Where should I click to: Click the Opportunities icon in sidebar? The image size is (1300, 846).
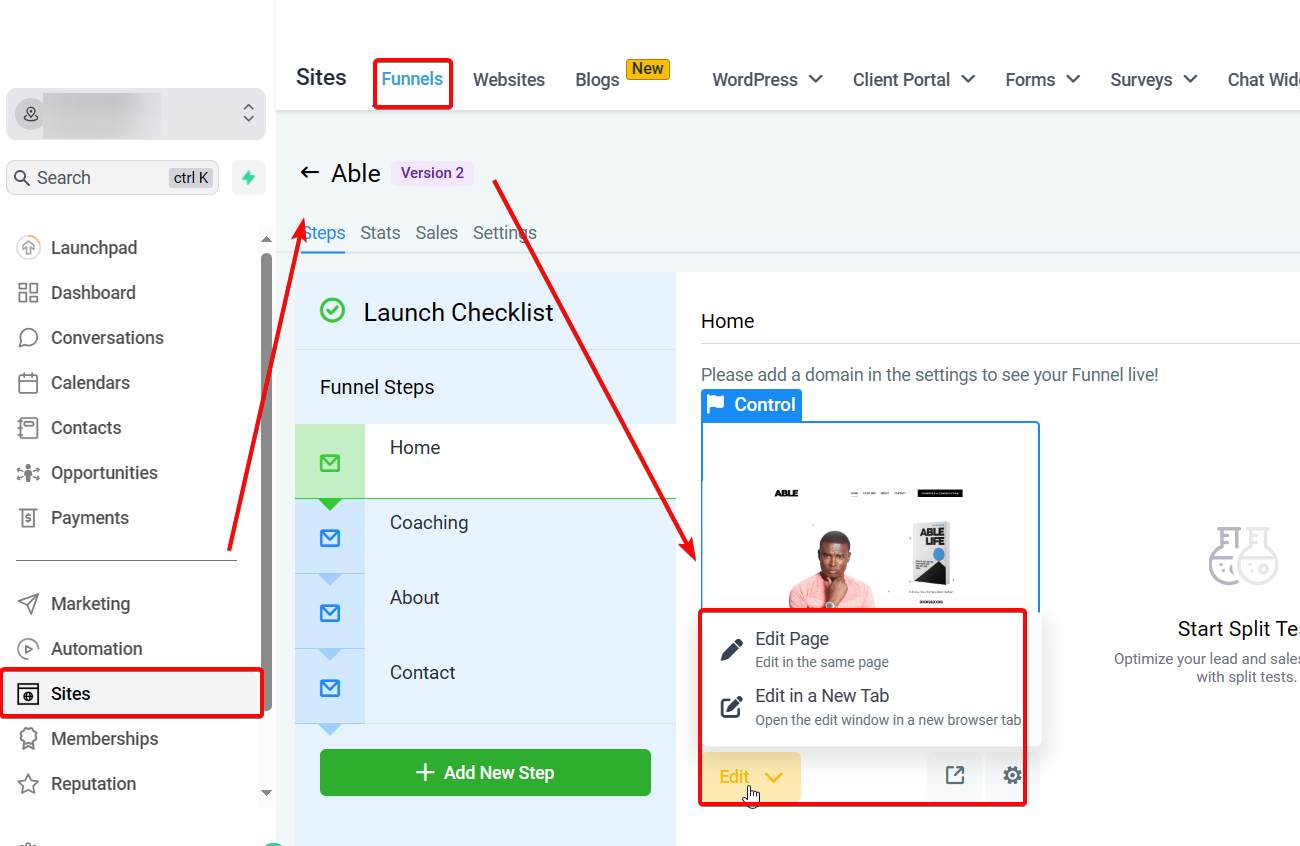(x=28, y=473)
